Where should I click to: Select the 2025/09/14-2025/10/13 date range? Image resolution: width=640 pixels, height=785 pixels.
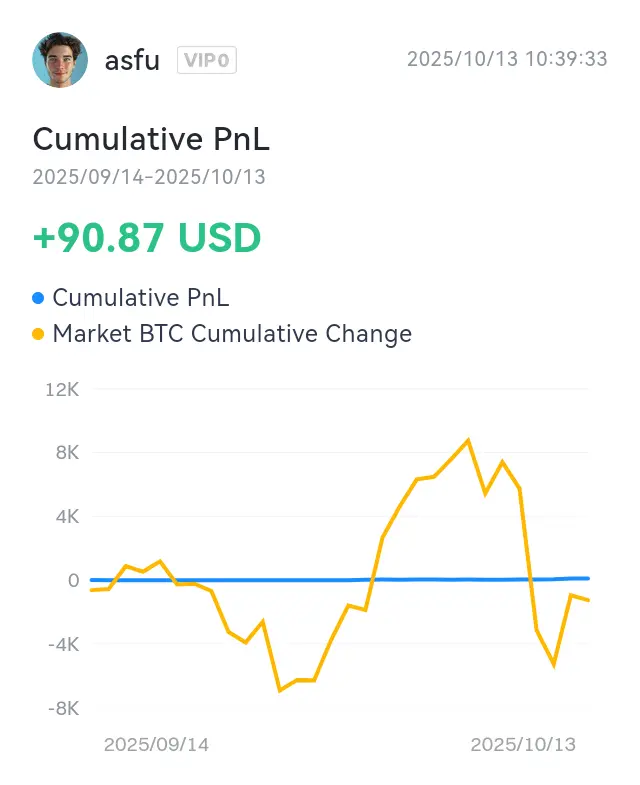pos(149,177)
